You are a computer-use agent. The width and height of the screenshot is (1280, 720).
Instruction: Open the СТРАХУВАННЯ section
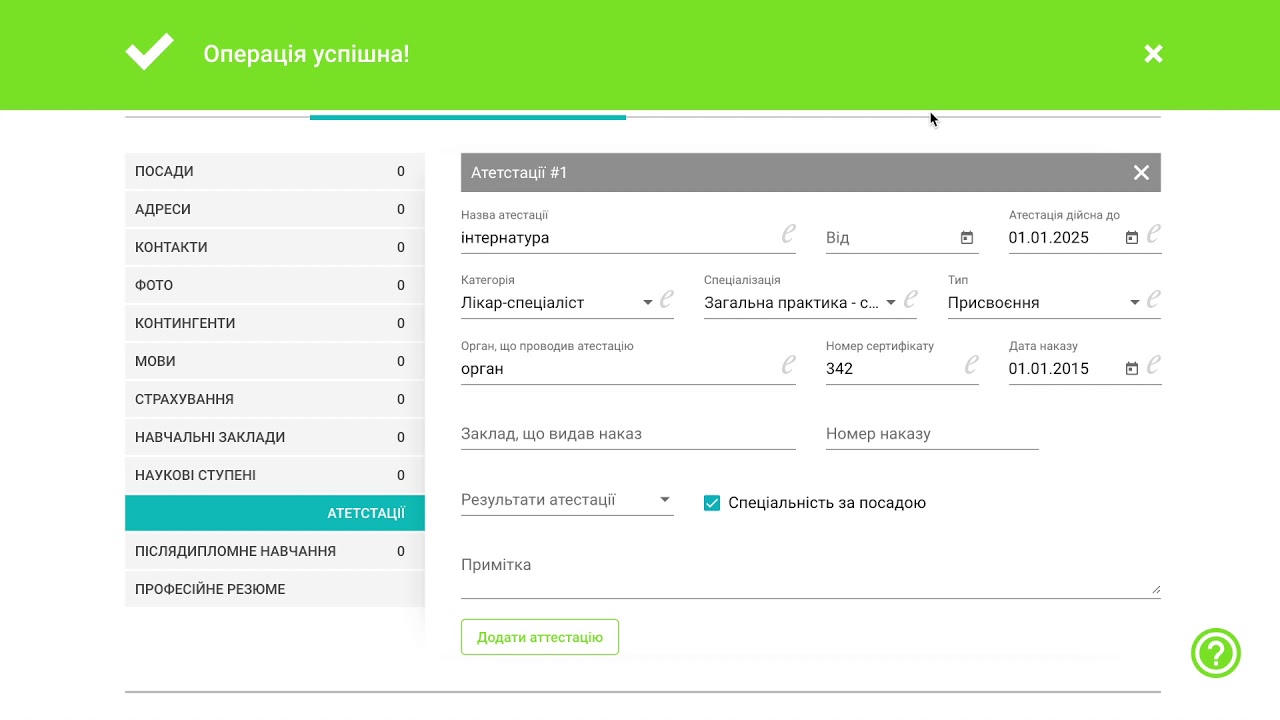click(275, 399)
